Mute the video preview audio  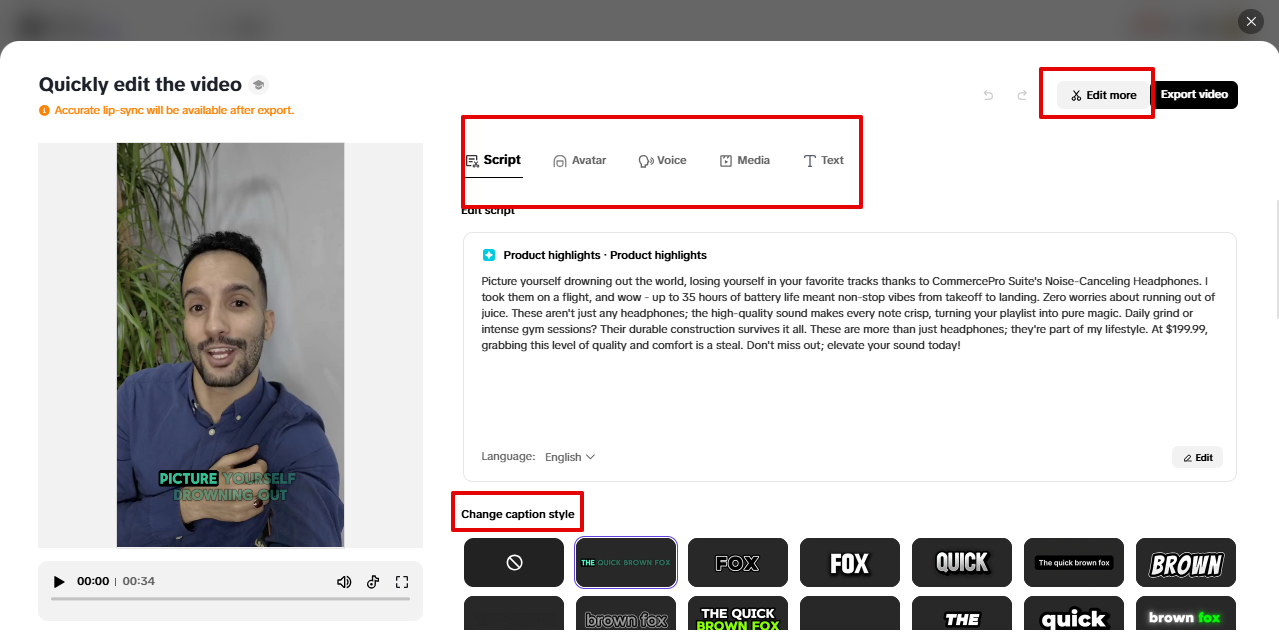coord(344,581)
